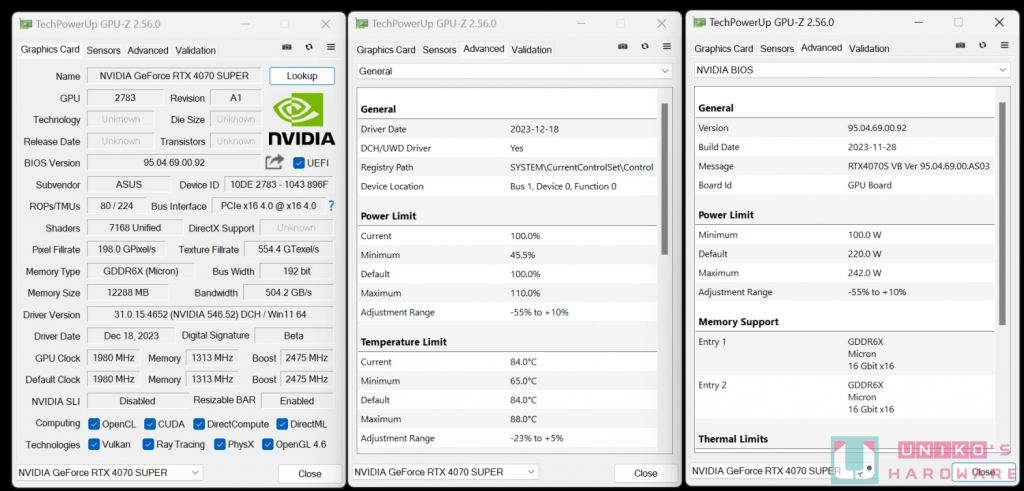The width and height of the screenshot is (1024, 491).
Task: Click vertical scrollbar in middle Advanced window
Action: click(x=665, y=178)
